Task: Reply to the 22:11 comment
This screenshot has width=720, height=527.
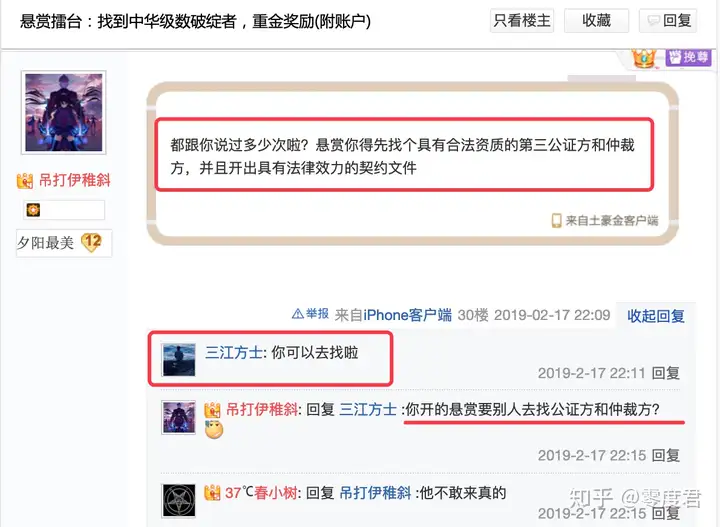Action: (666, 373)
